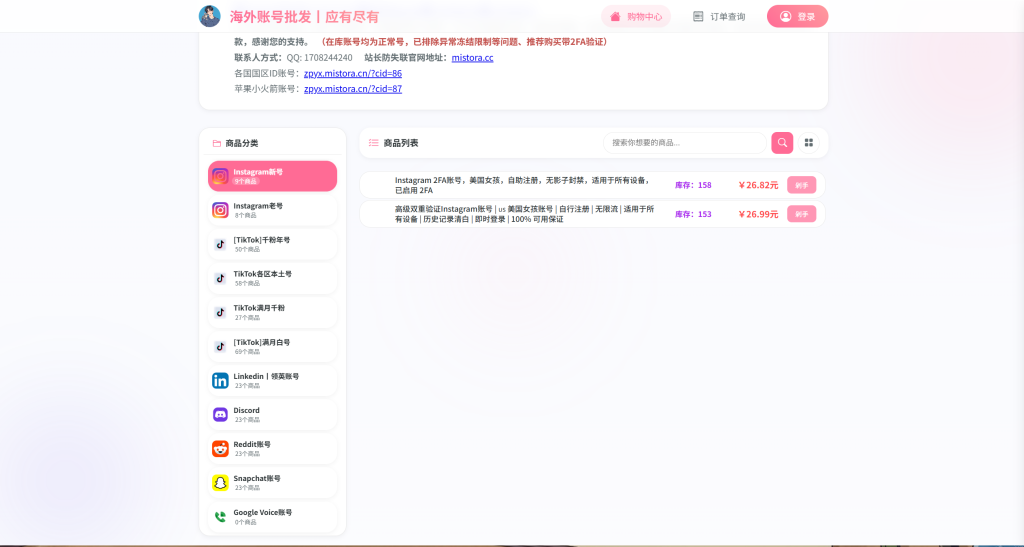Follow the zpyx.mistora.cn/?cid=87 link
The height and width of the screenshot is (547, 1024).
353,89
